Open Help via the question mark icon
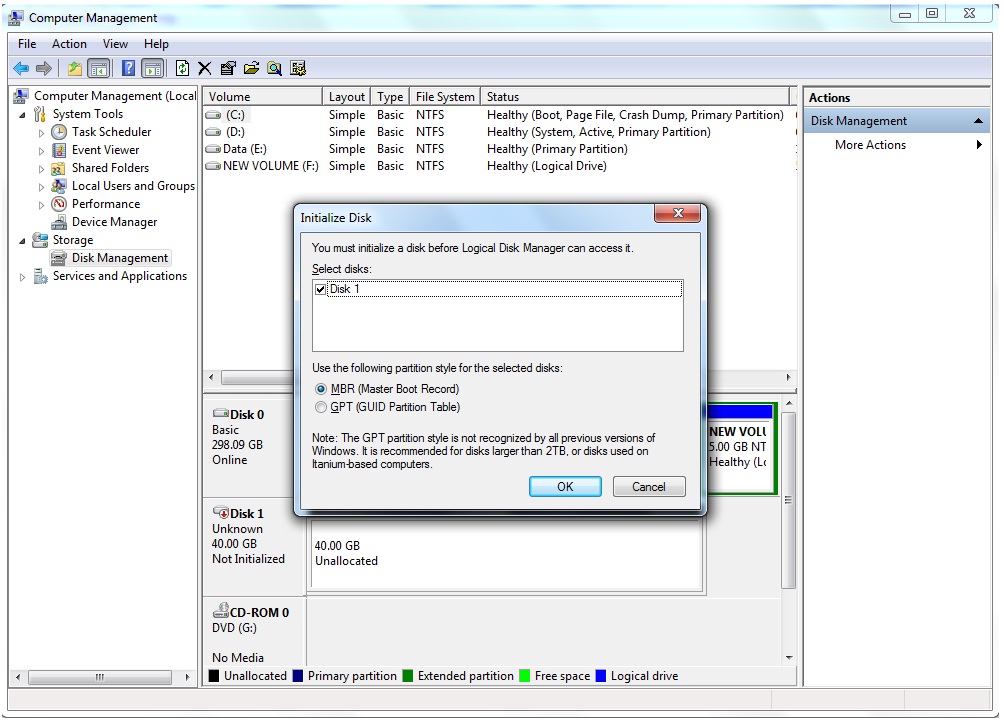This screenshot has width=1004, height=720. tap(129, 68)
